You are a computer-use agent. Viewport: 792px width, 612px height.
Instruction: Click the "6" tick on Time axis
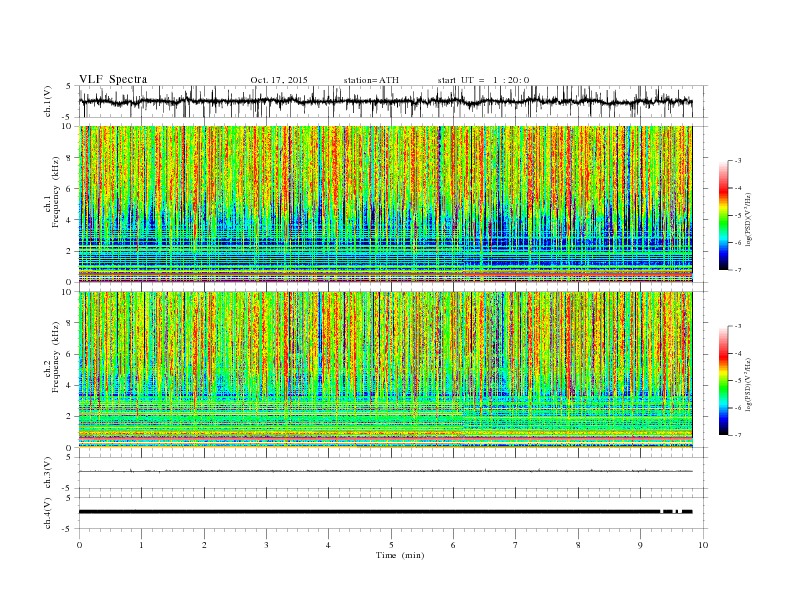click(x=454, y=545)
